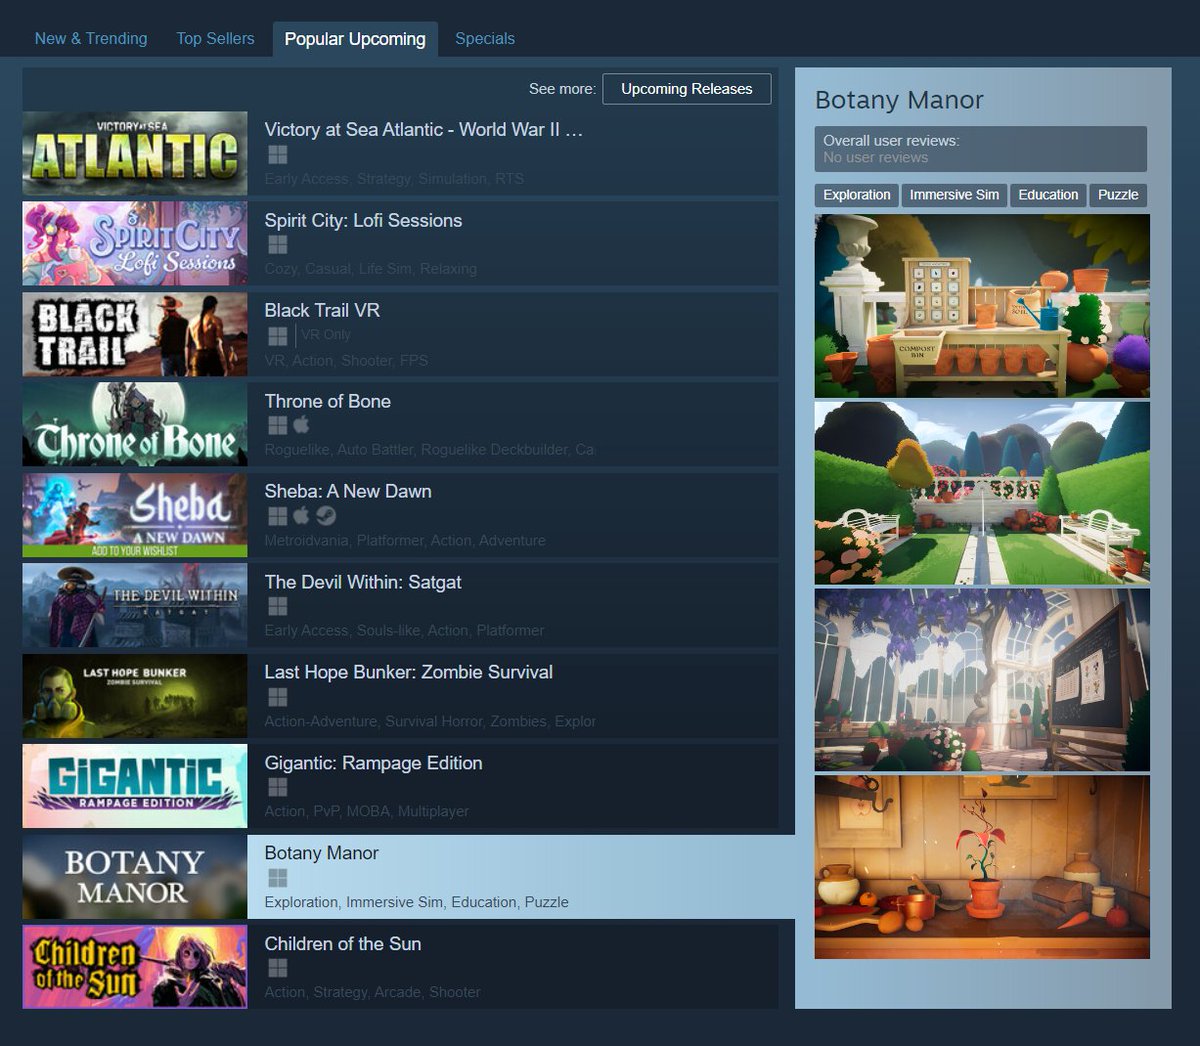
Task: Open the Black Trail VR title
Action: coord(322,310)
